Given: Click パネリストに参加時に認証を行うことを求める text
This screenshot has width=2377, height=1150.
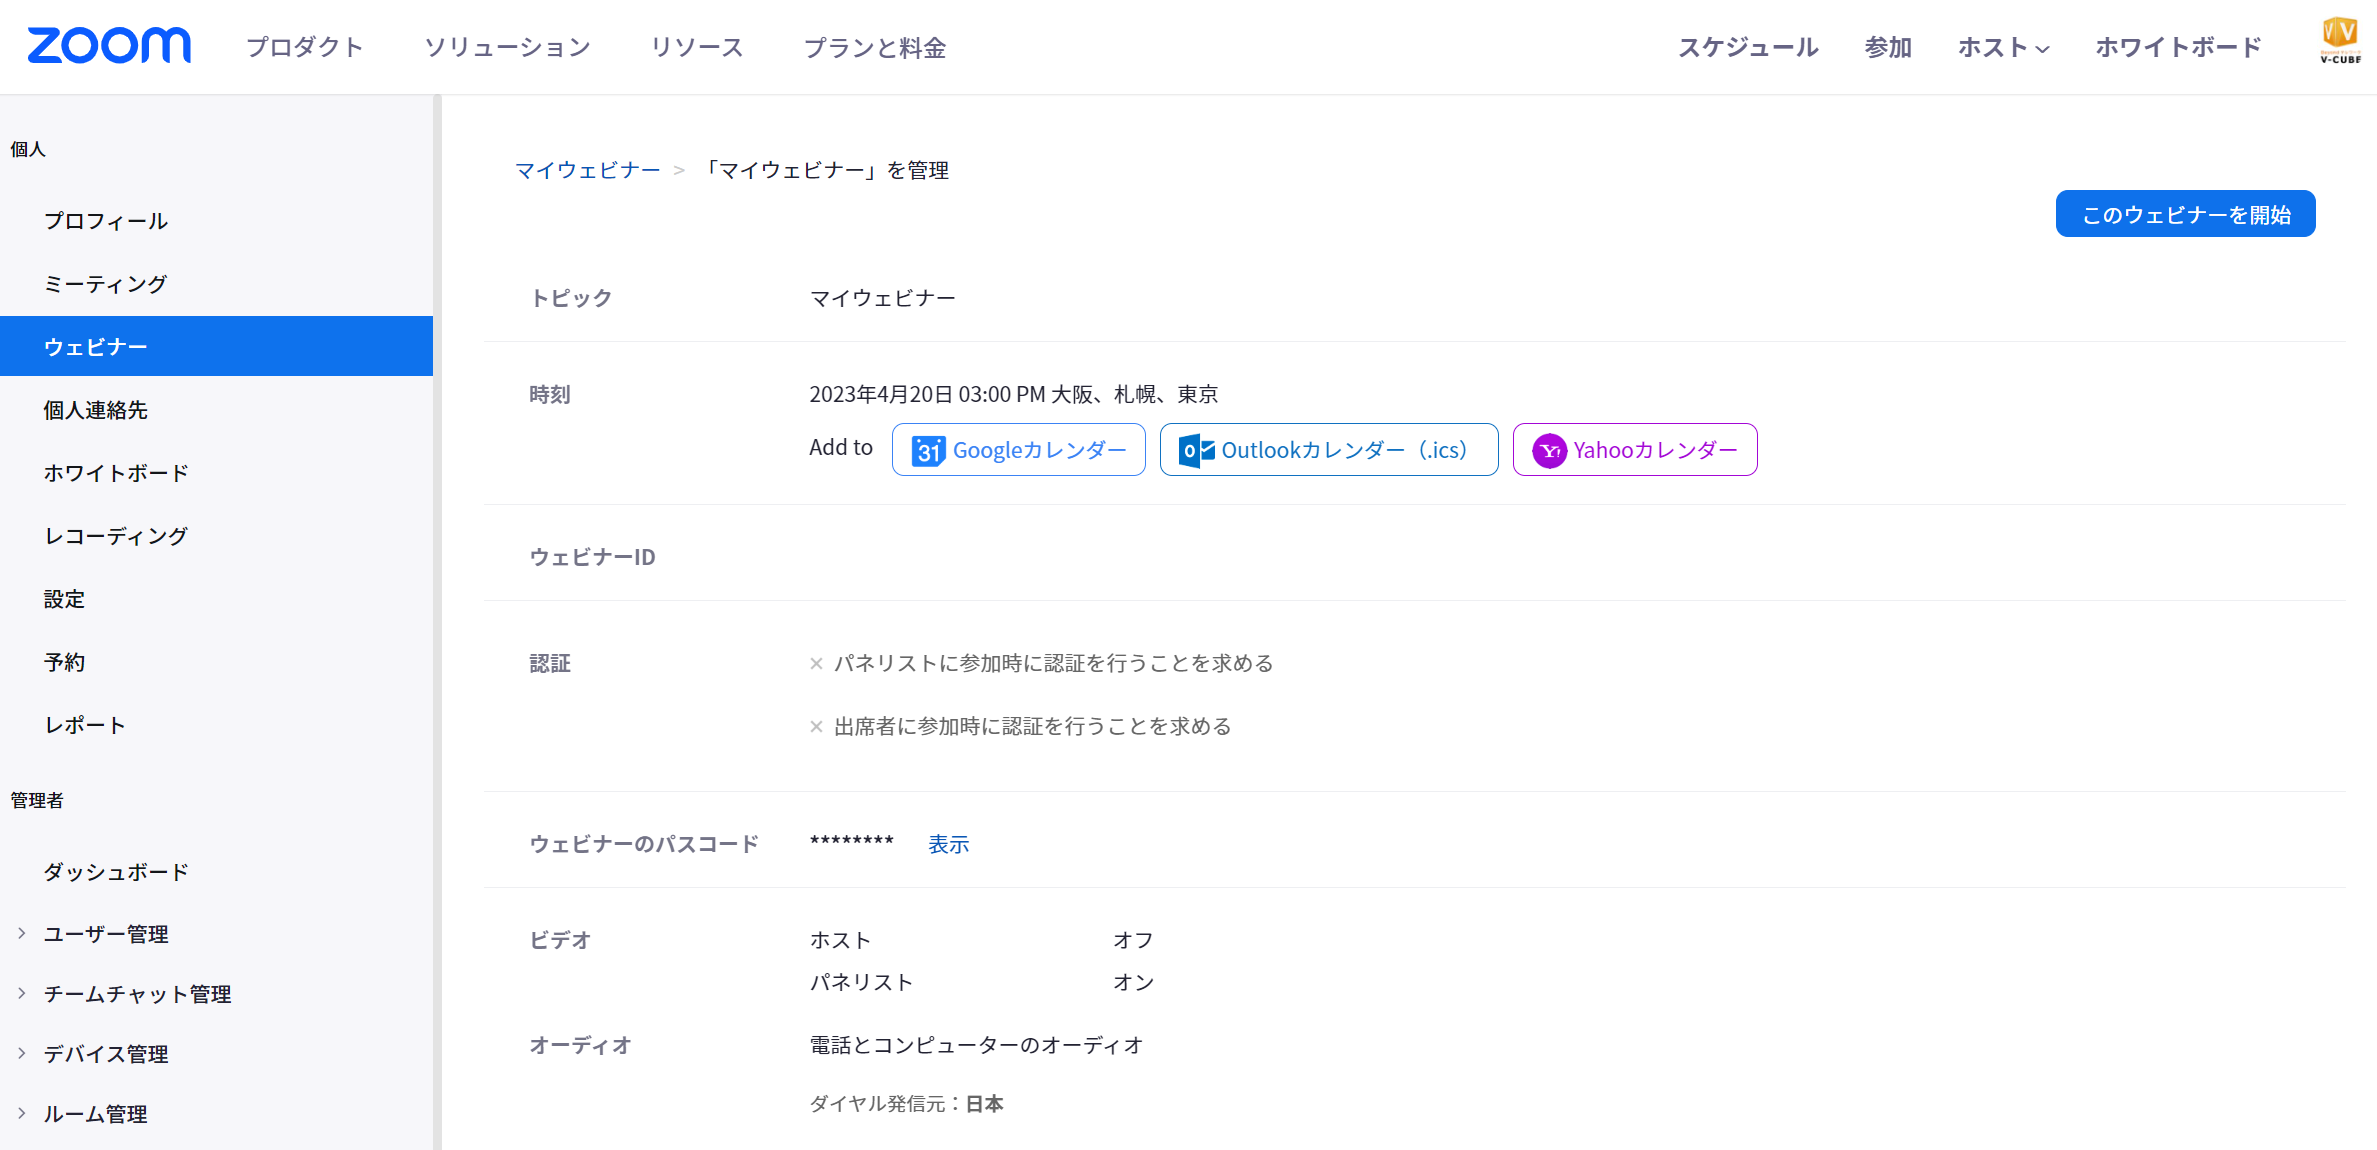Looking at the screenshot, I should pyautogui.click(x=1053, y=663).
